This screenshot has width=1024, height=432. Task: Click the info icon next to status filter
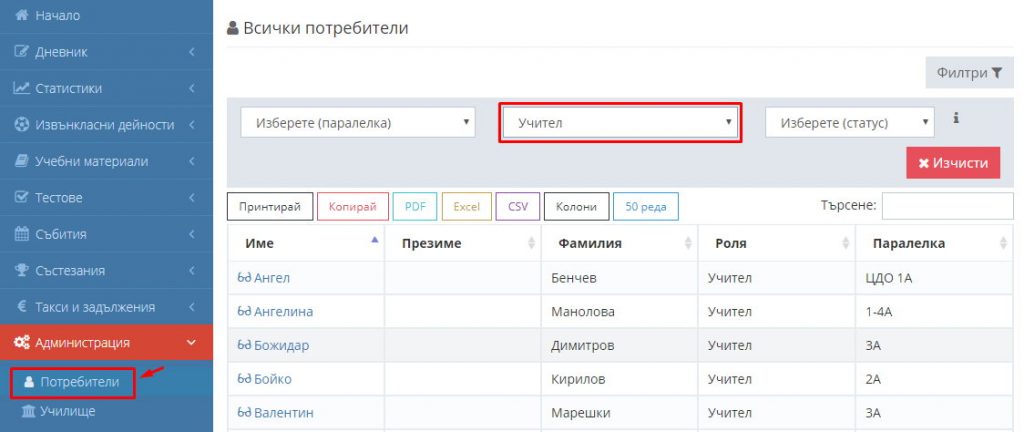(x=956, y=118)
